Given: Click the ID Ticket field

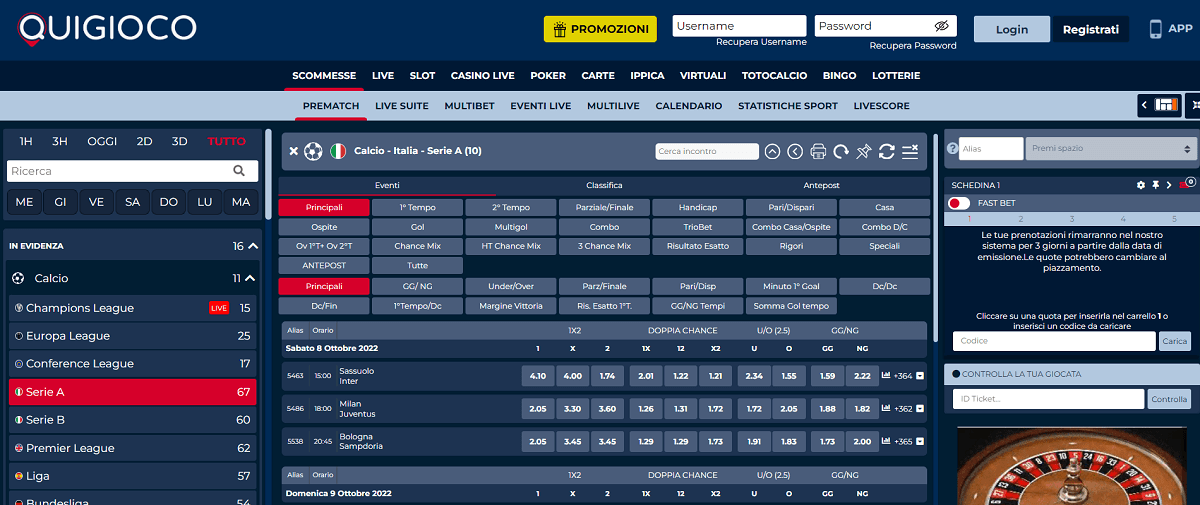Looking at the screenshot, I should coord(1048,399).
